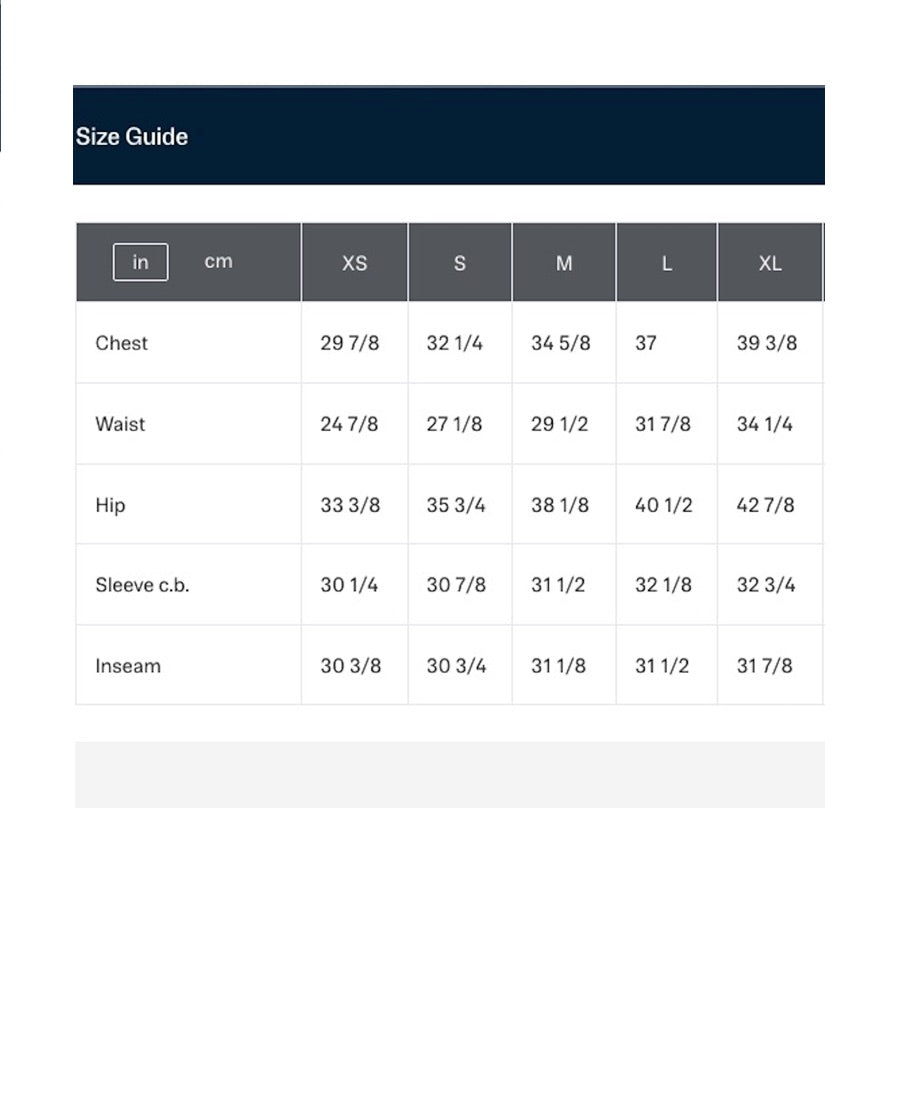The width and height of the screenshot is (900, 1100).
Task: Click the M waist value 29 1/2
Action: click(559, 424)
